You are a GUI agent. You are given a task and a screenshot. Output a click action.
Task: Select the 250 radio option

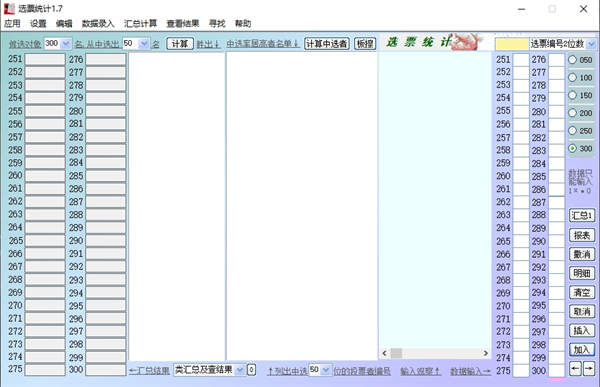(580, 131)
